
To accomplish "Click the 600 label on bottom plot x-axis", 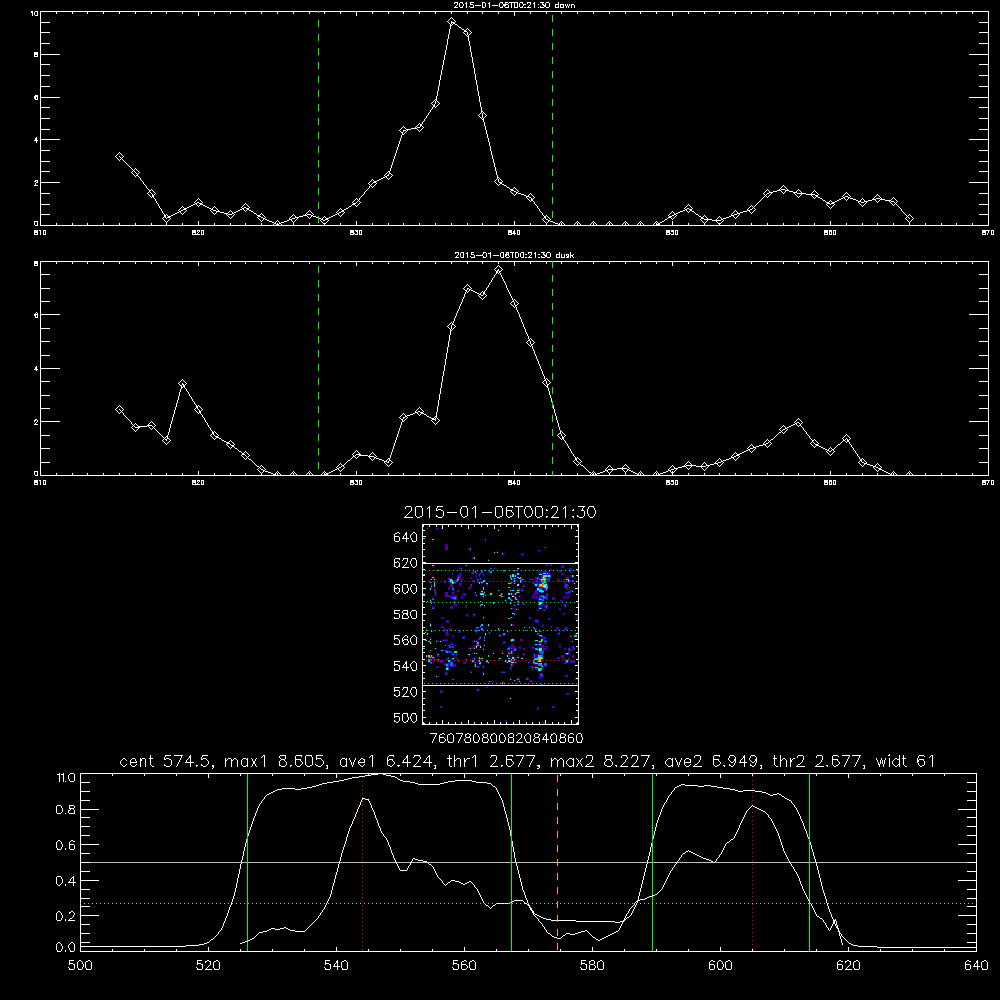I will point(721,966).
